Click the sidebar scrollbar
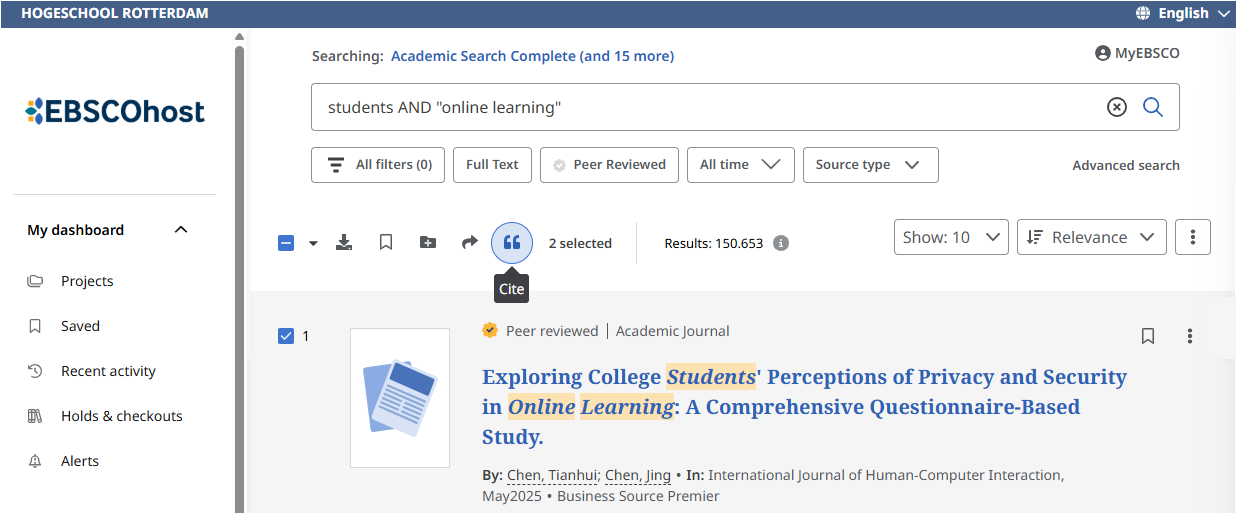1237x513 pixels. [x=239, y=278]
